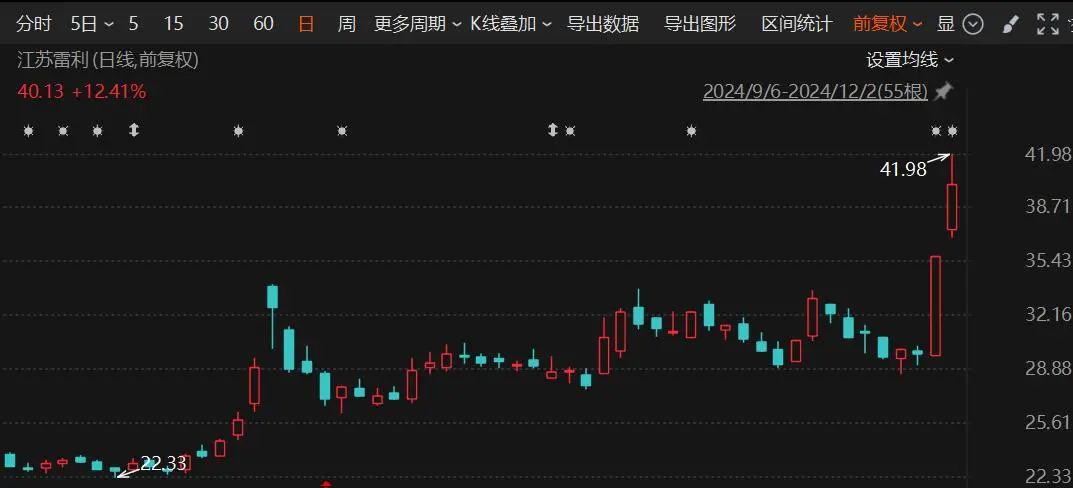This screenshot has height=488, width=1073.
Task: Select the last red candle peaking at 41.98
Action: pos(952,207)
